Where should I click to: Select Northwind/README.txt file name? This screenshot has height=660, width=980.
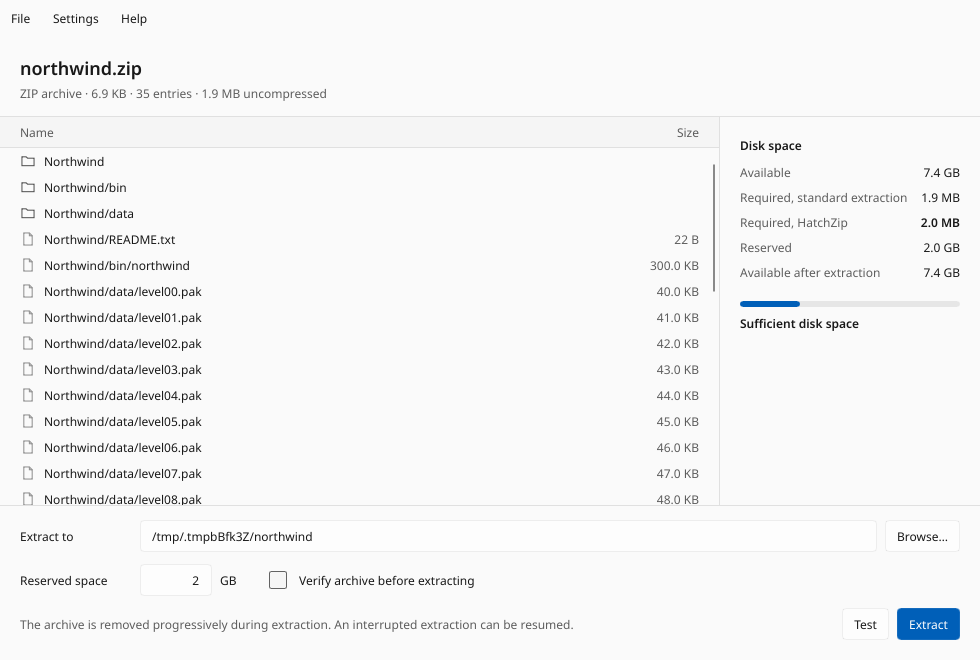(x=109, y=239)
